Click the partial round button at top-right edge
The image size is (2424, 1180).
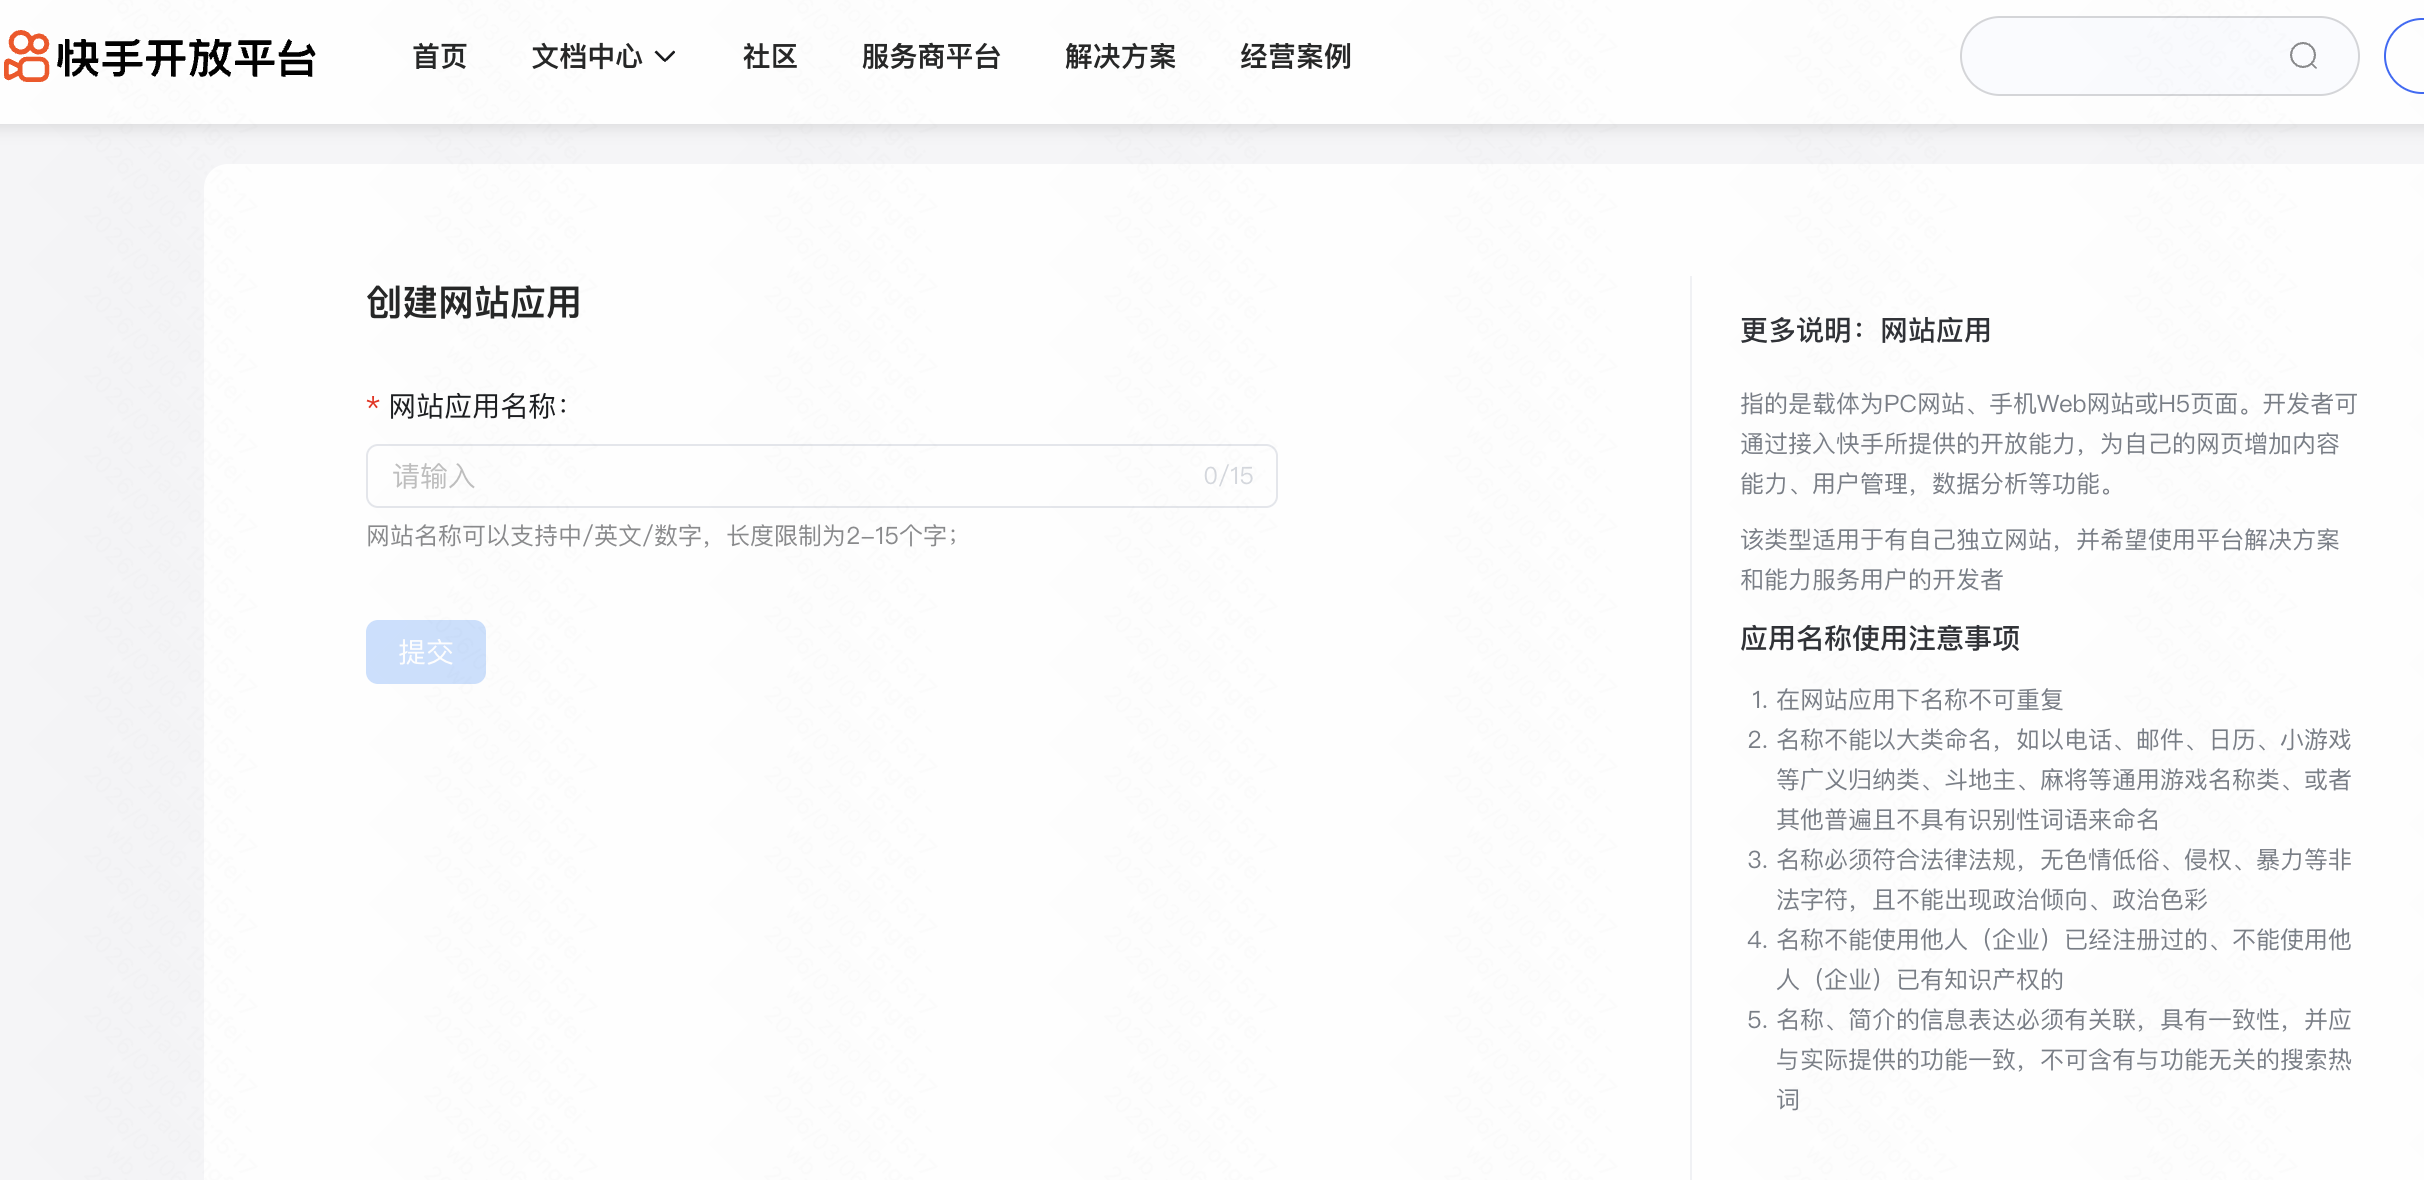[2408, 57]
